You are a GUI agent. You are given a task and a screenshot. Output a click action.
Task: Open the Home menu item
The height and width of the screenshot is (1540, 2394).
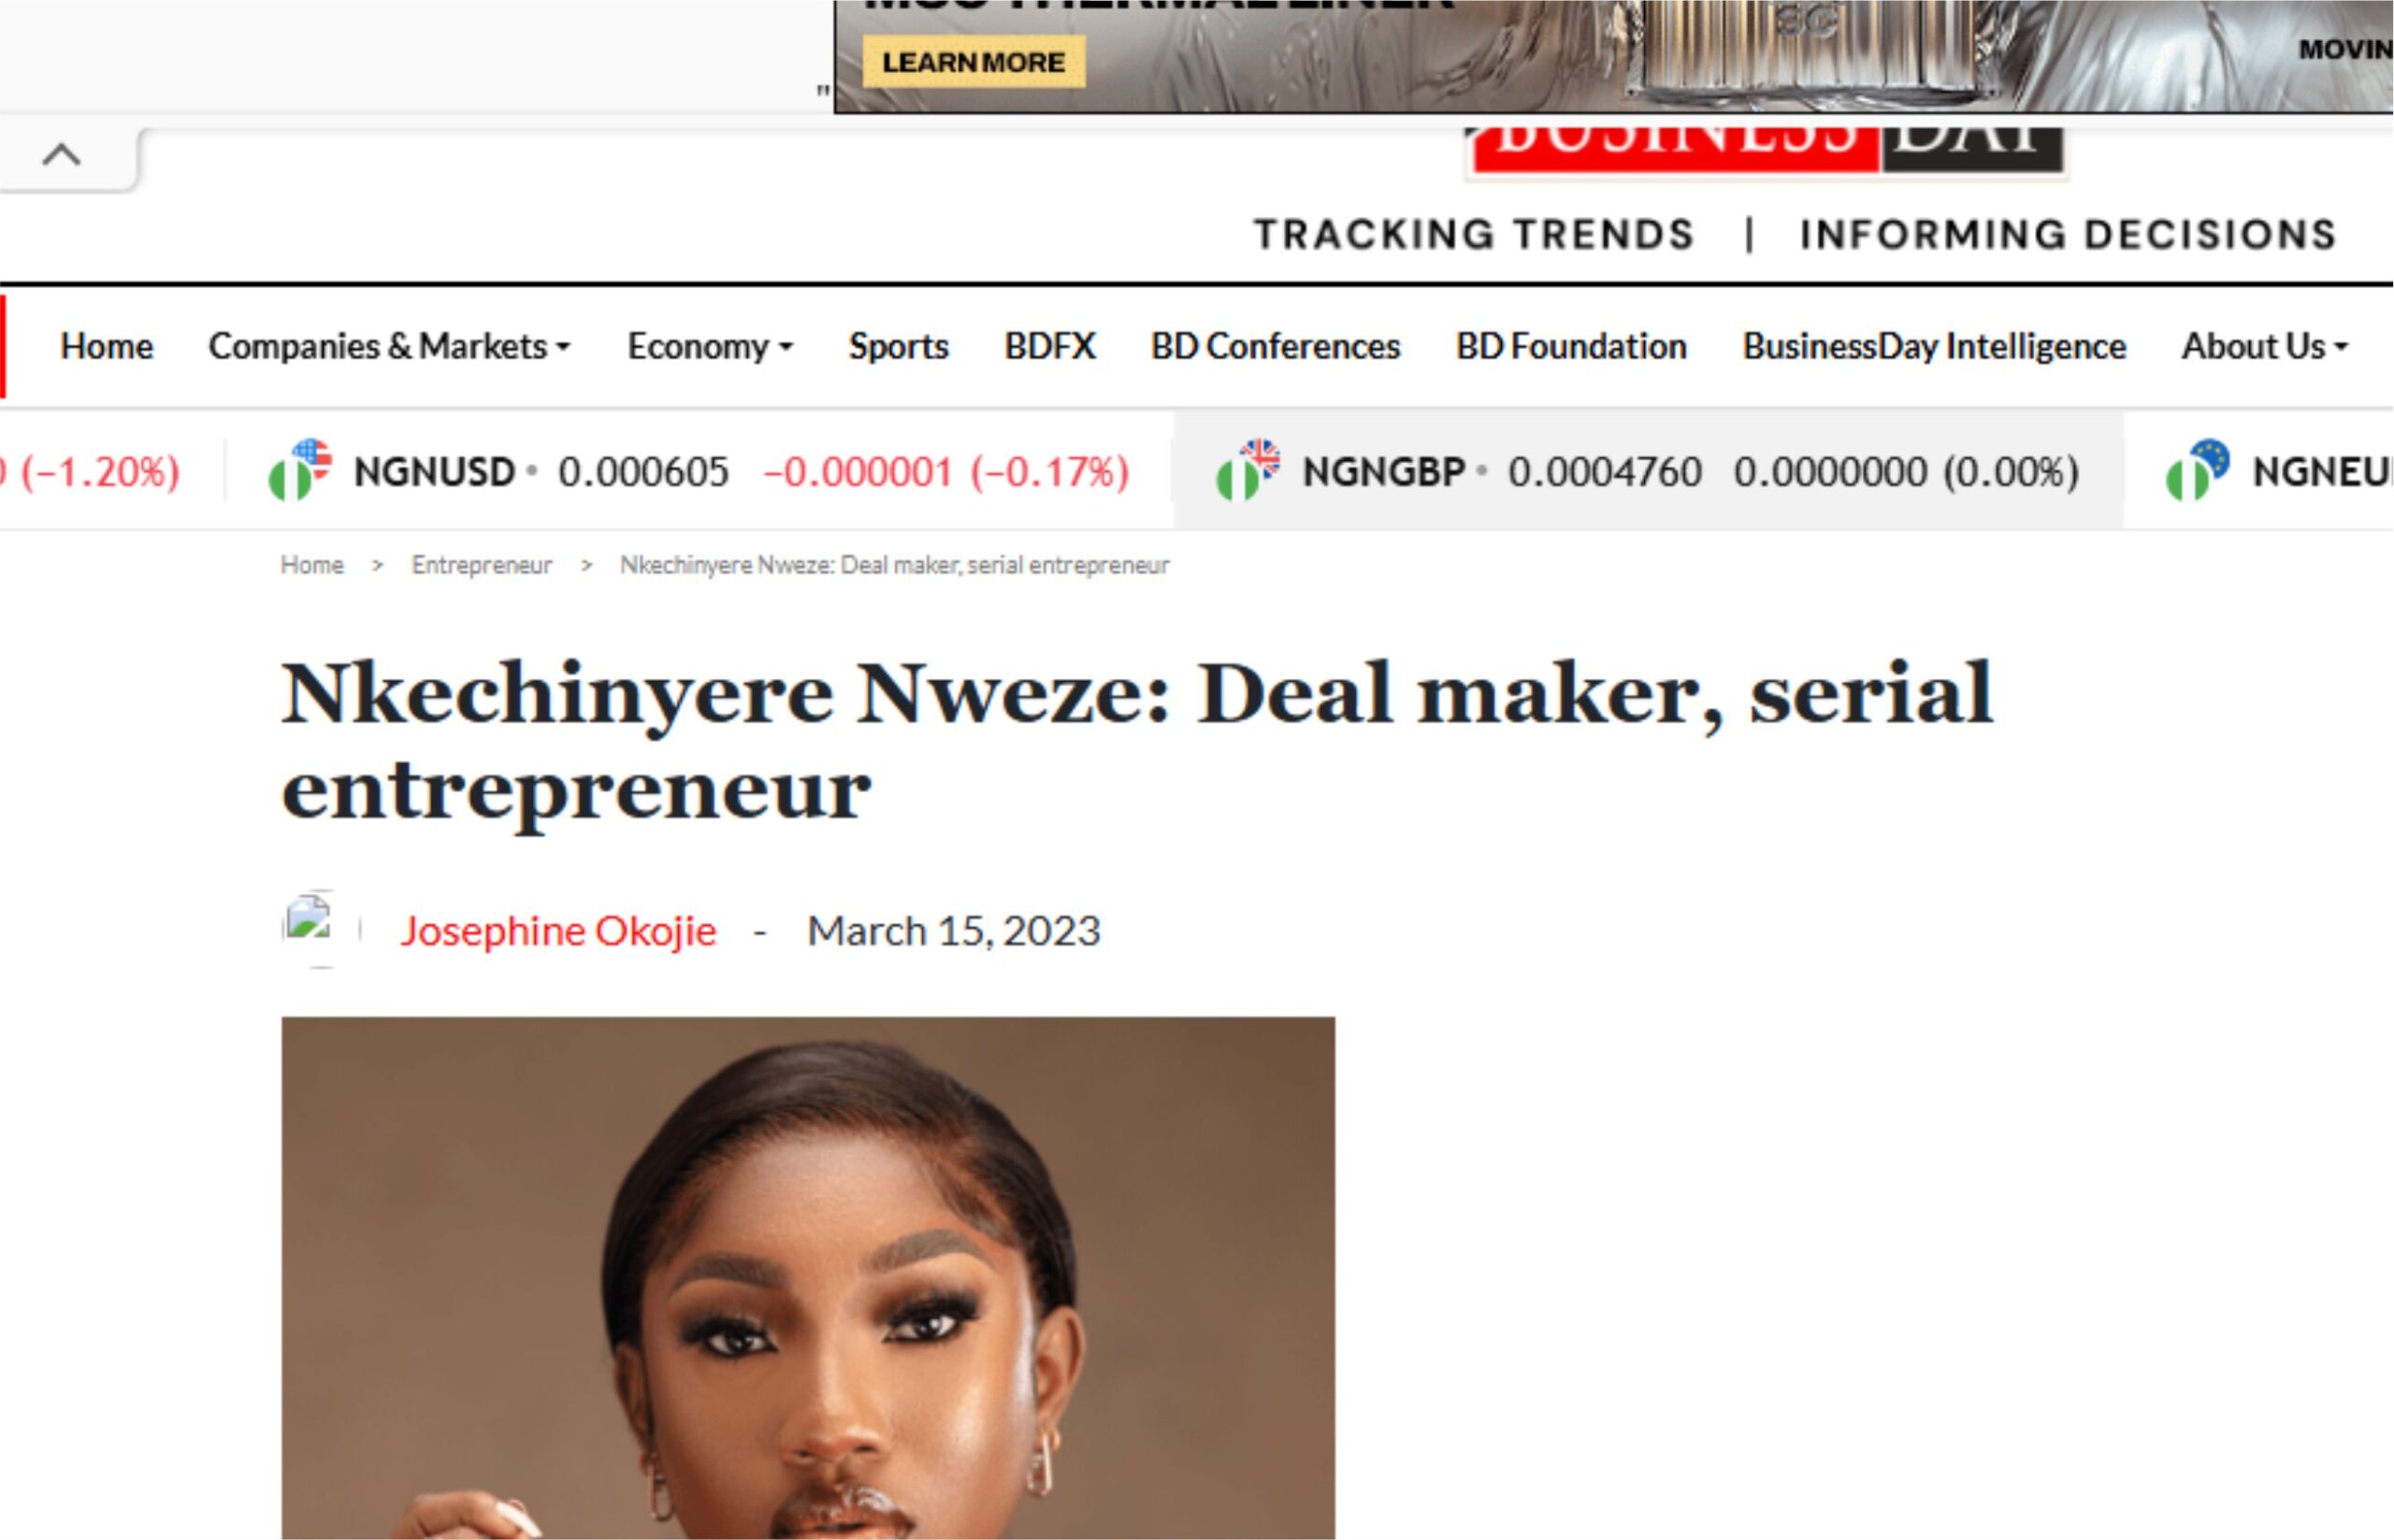coord(106,346)
